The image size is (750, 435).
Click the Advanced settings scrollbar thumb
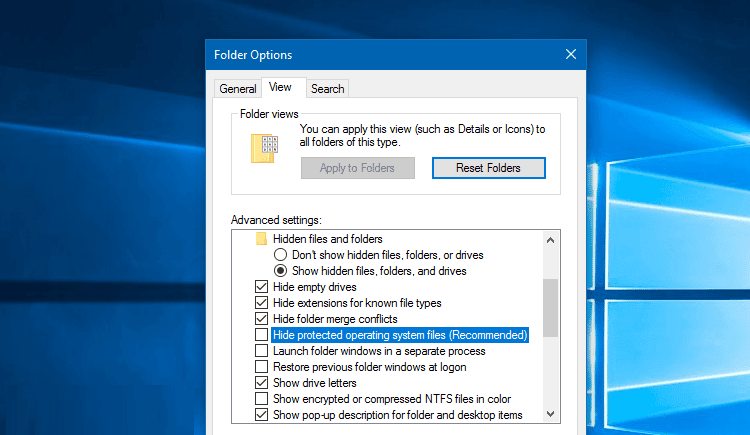click(x=551, y=308)
